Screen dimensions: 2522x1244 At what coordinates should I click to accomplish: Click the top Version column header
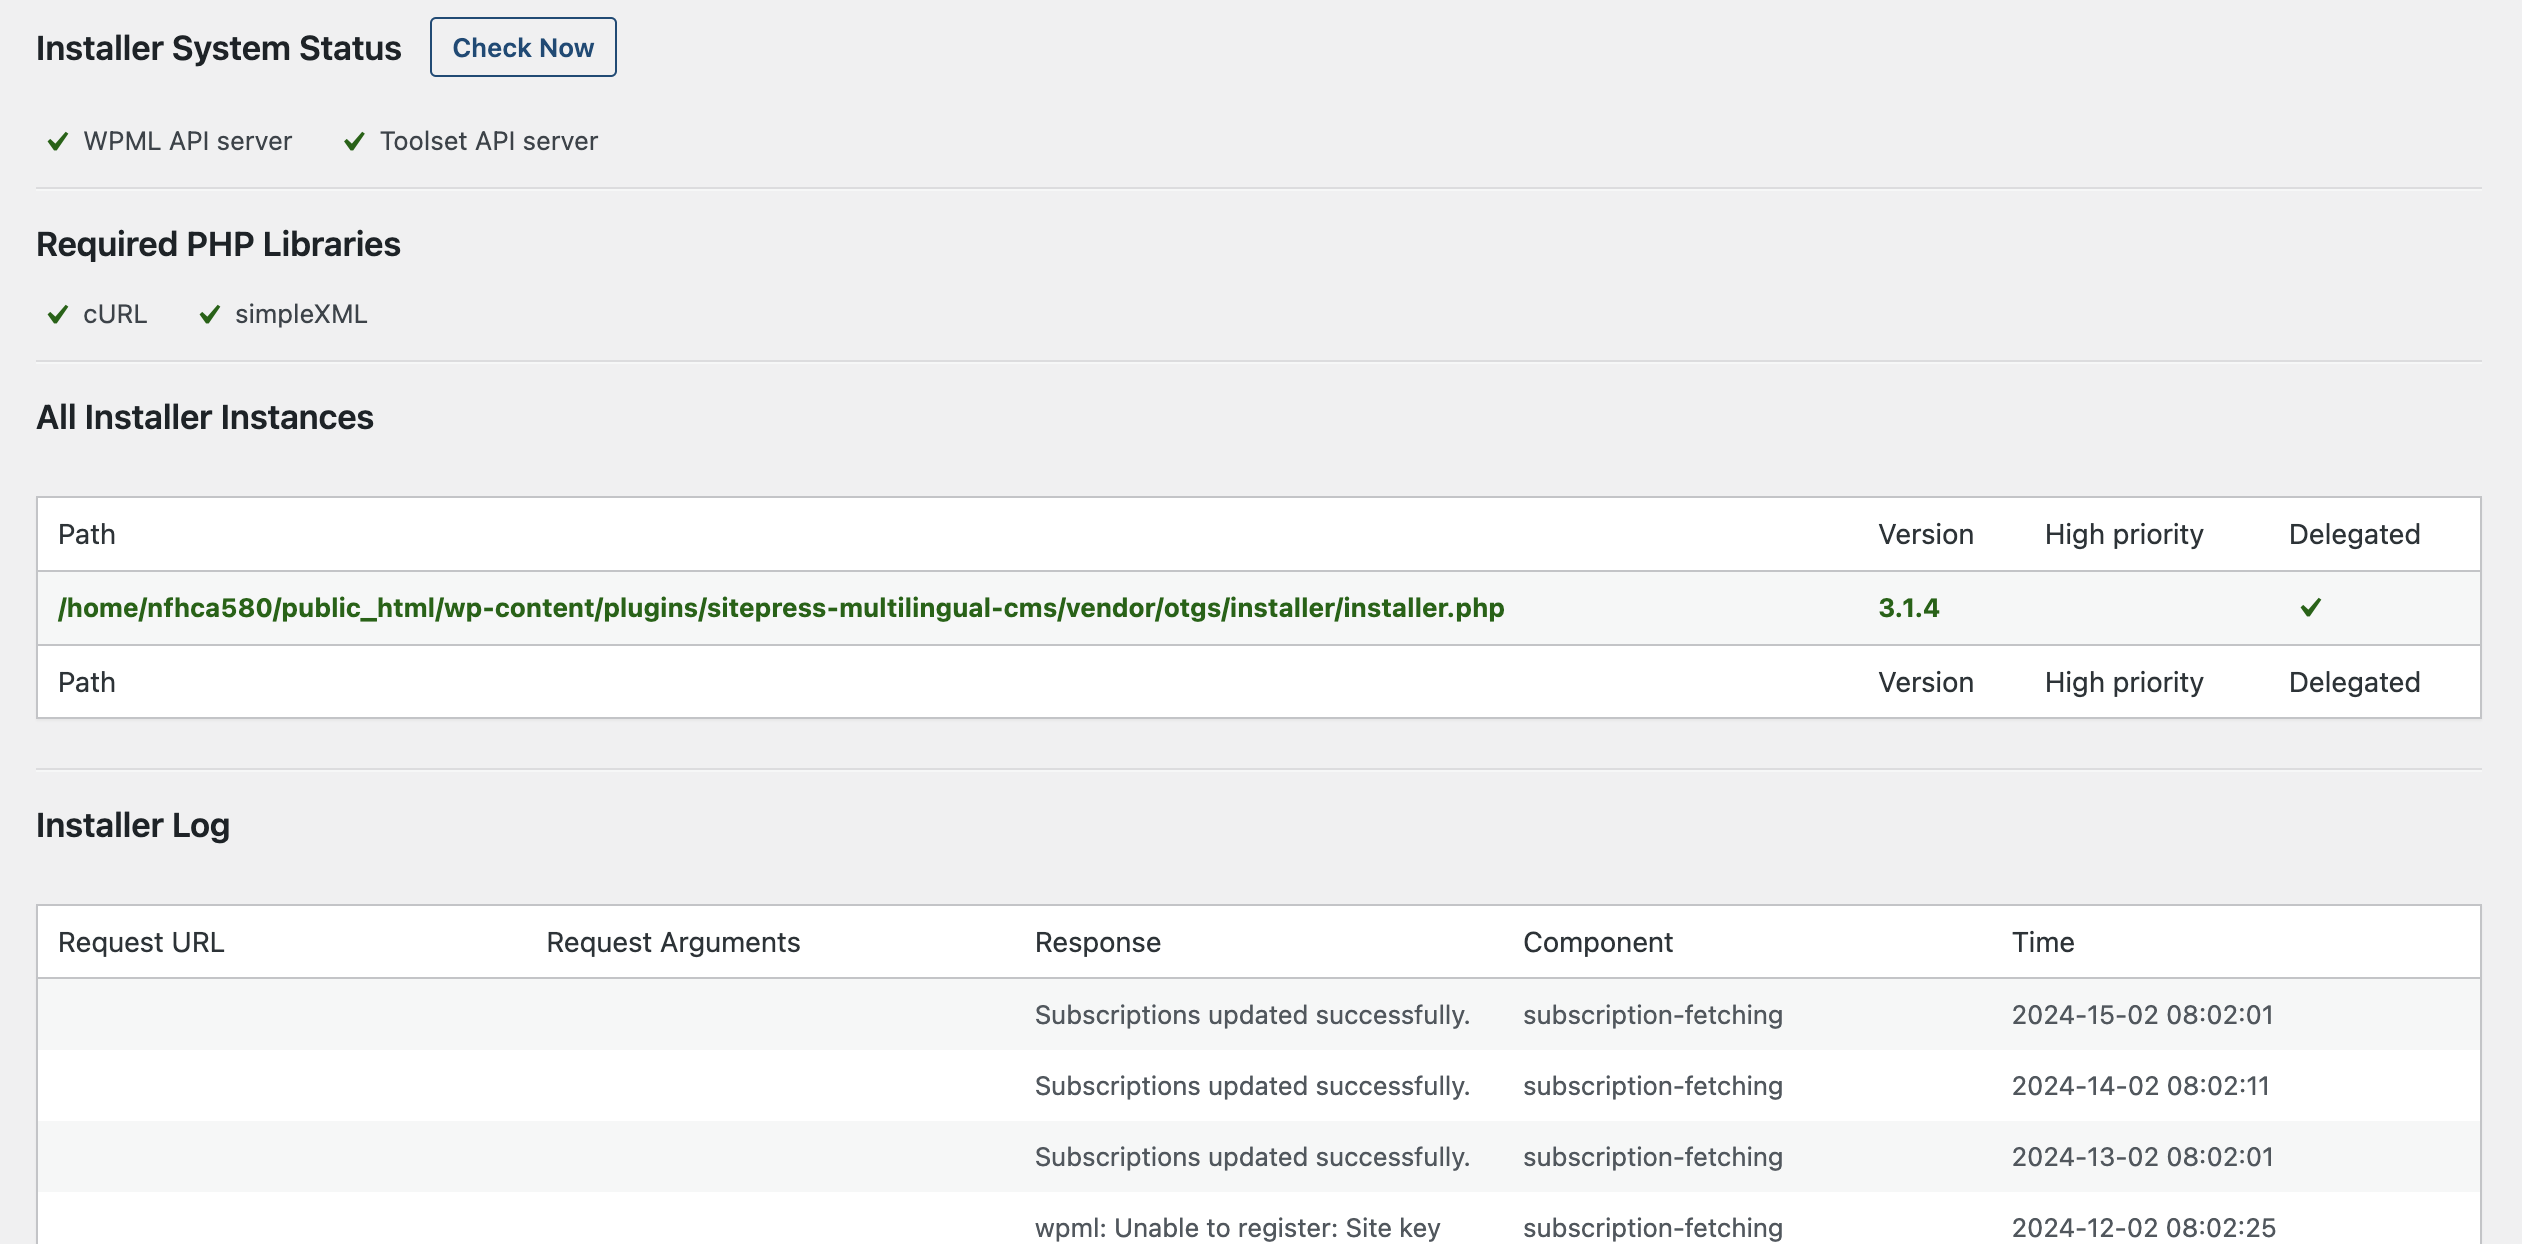click(1926, 534)
